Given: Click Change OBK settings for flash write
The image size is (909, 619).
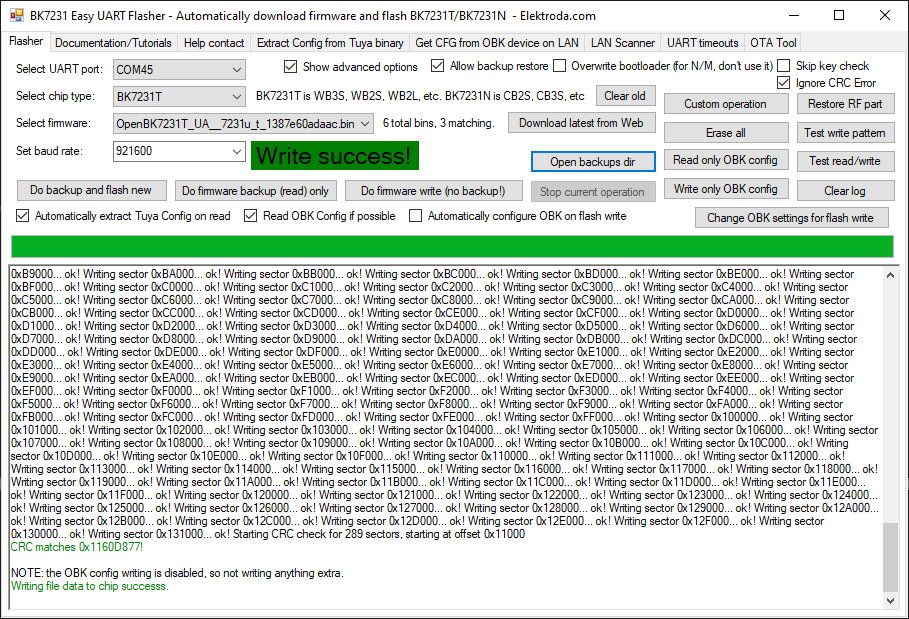Looking at the screenshot, I should click(x=790, y=218).
